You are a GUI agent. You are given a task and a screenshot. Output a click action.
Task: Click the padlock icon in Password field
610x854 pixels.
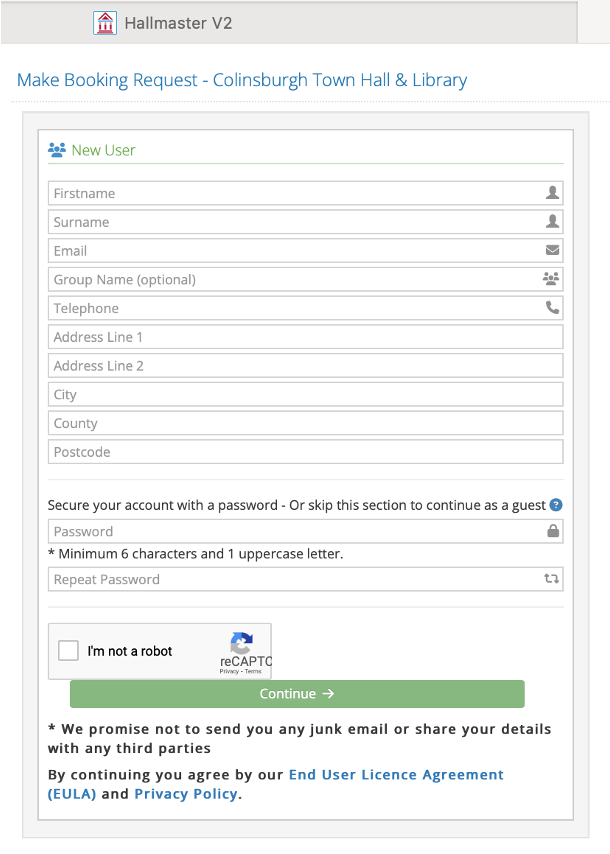[x=553, y=530]
